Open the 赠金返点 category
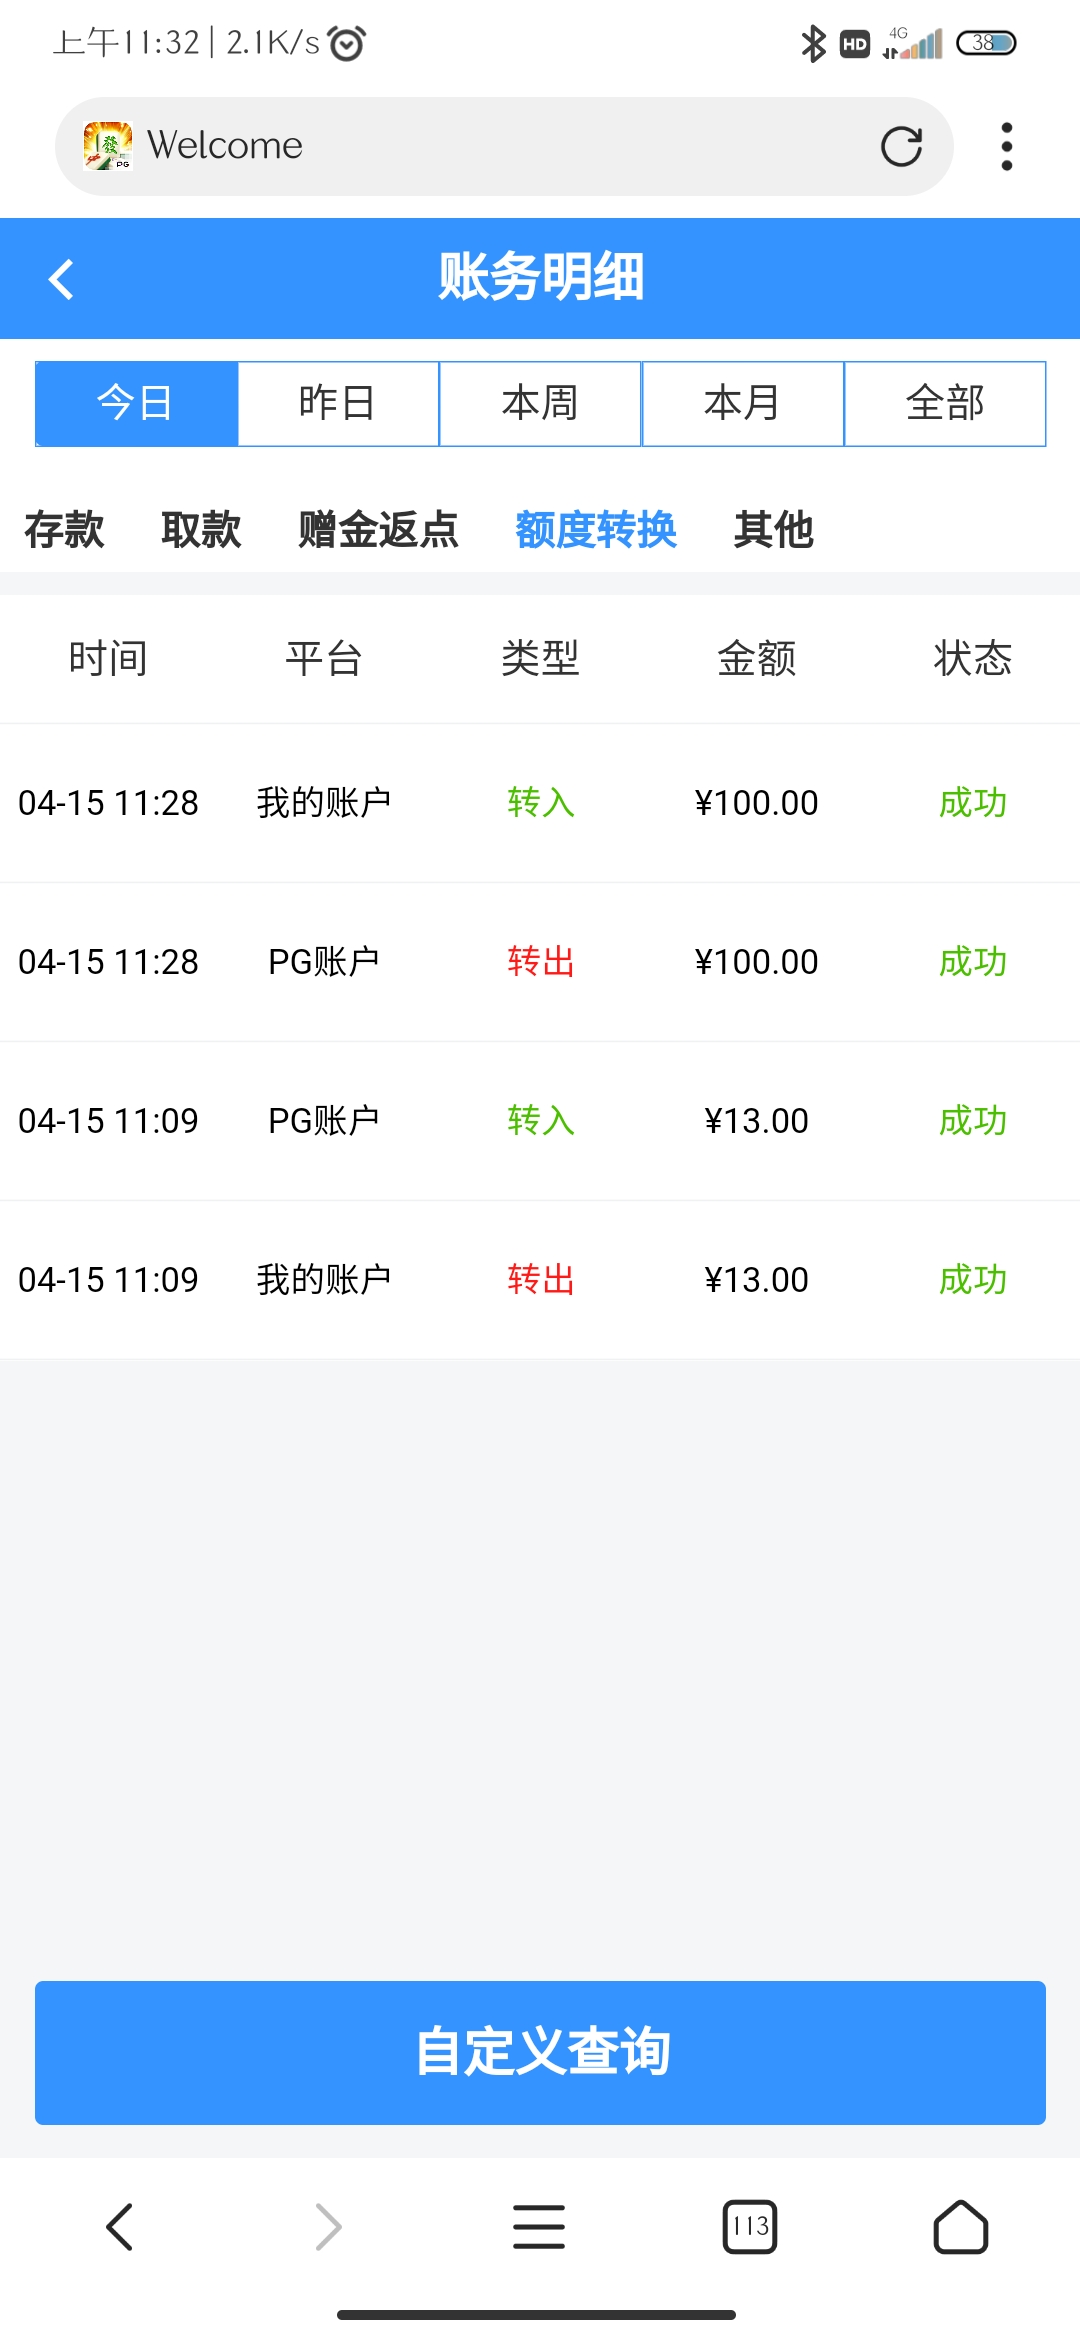This screenshot has width=1080, height=2340. [x=378, y=530]
